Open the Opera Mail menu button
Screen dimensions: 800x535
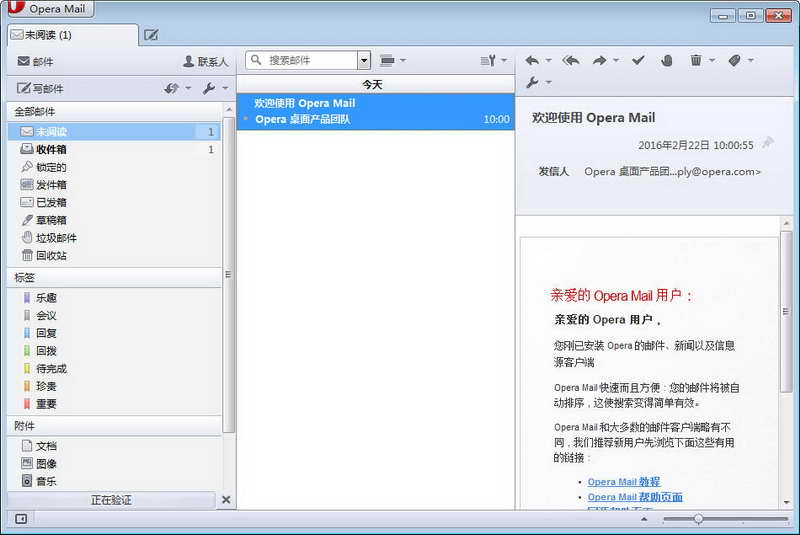(50, 9)
